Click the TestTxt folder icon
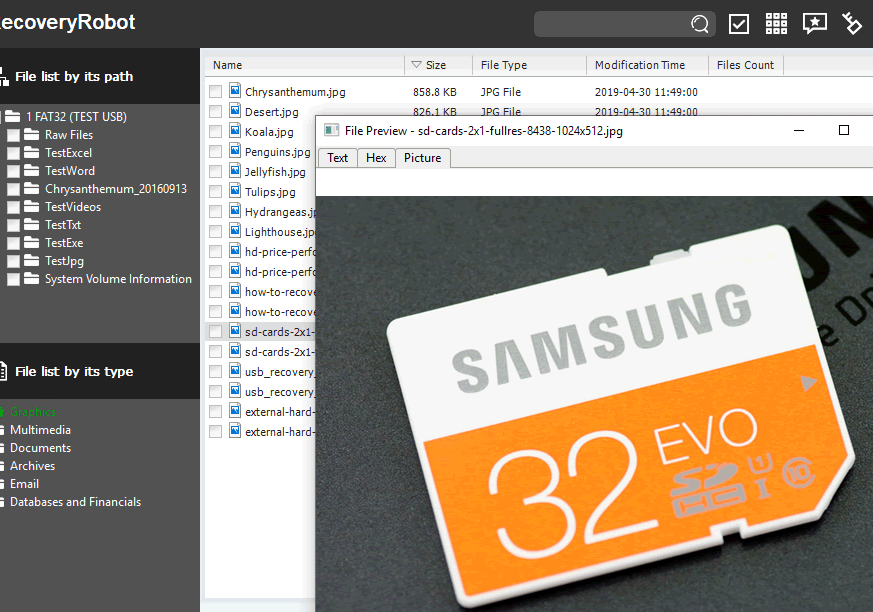 tap(32, 224)
